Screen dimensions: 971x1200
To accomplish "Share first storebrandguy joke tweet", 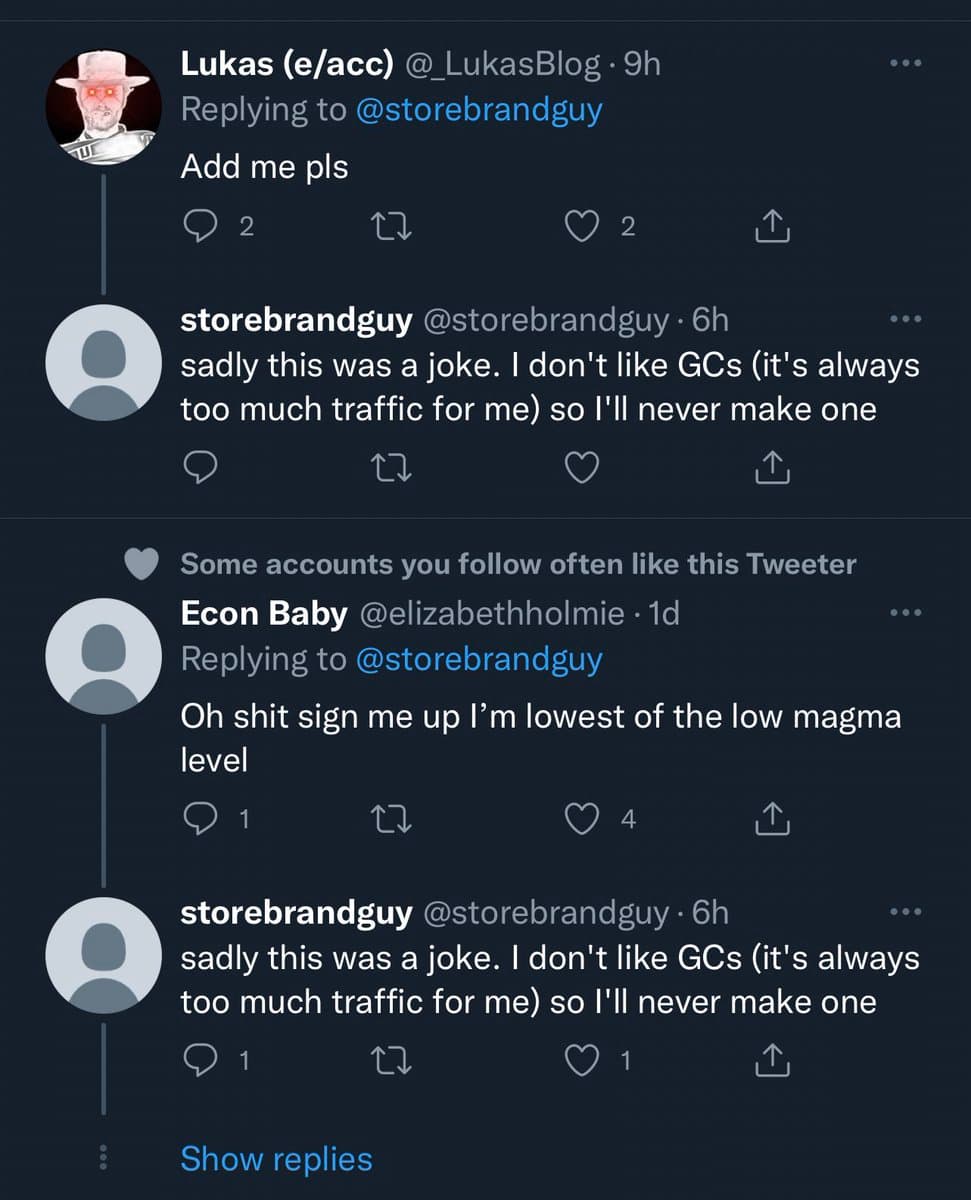I will click(x=772, y=467).
